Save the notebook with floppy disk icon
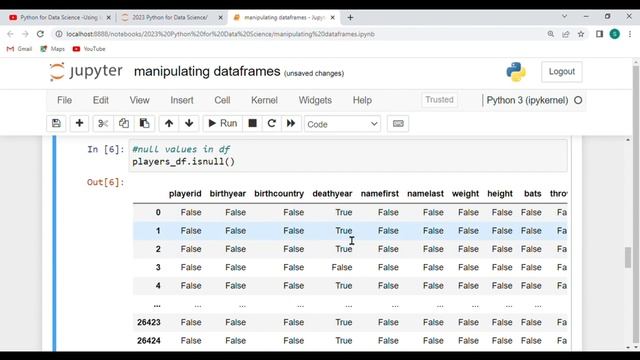This screenshot has width=640, height=360. [56, 124]
